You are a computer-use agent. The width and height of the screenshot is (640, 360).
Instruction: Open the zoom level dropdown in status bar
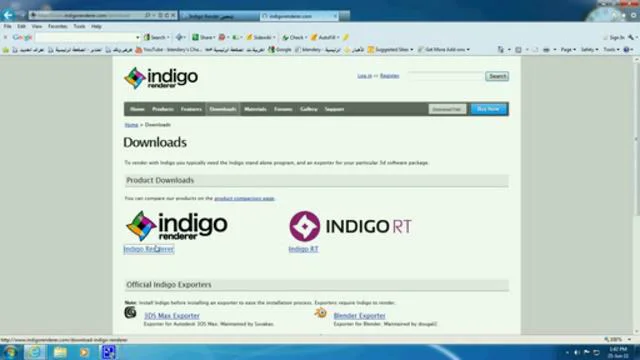point(629,340)
